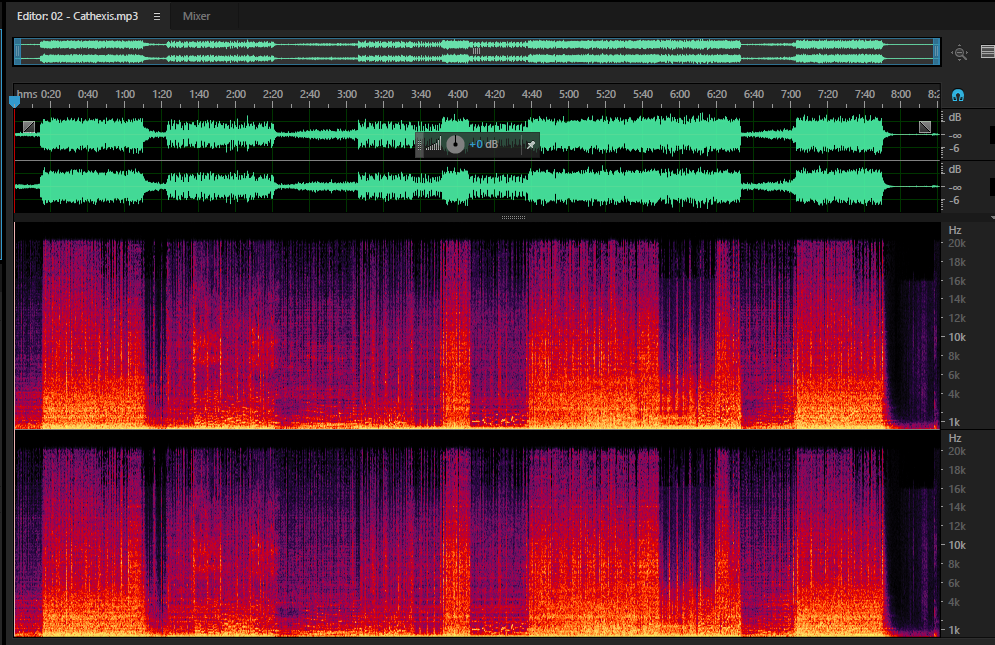This screenshot has height=645, width=995.
Task: Click the 7:00 mark on the time ruler
Action: tap(791, 94)
